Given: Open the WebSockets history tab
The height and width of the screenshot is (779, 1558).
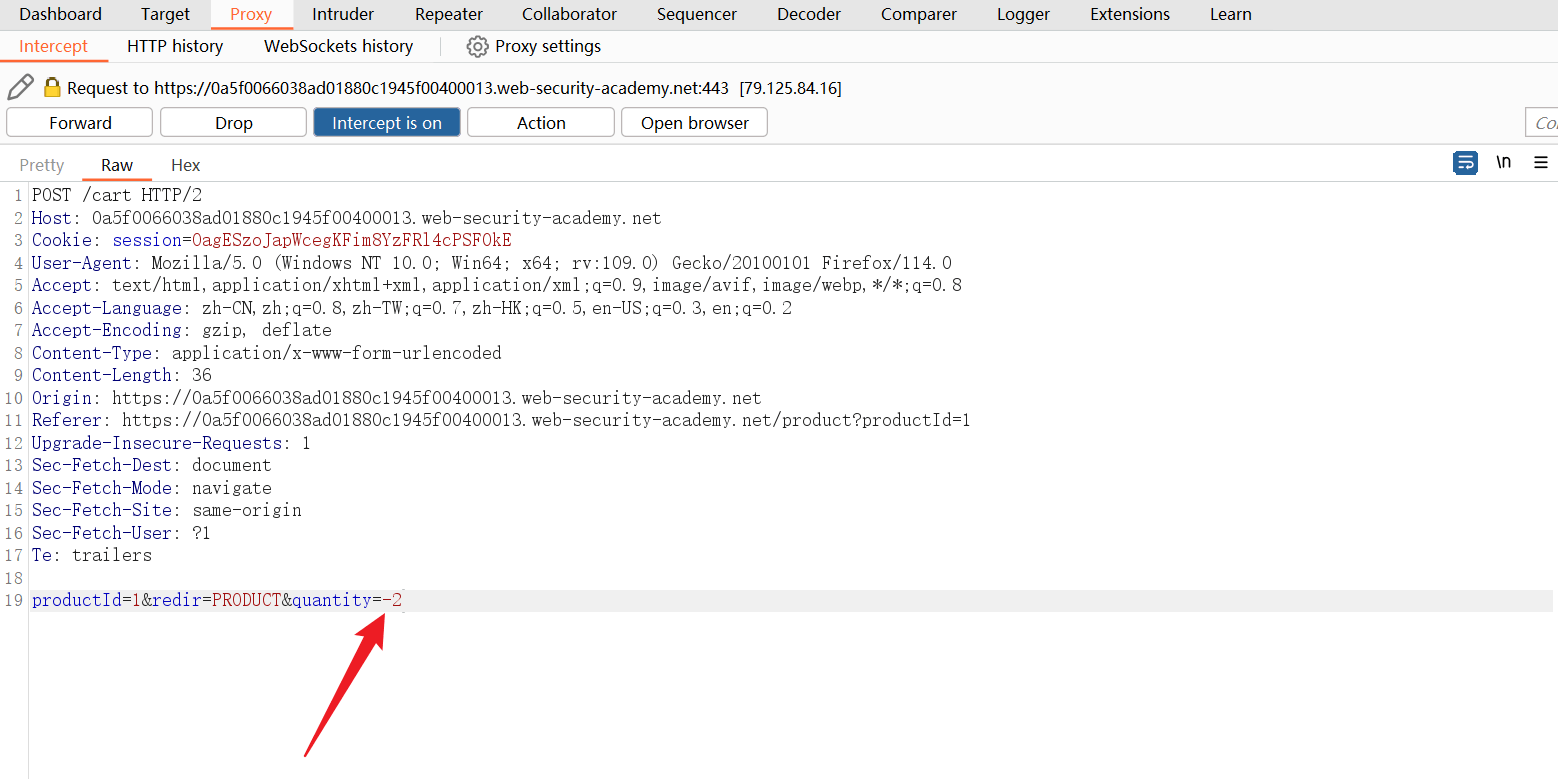Looking at the screenshot, I should coord(338,47).
